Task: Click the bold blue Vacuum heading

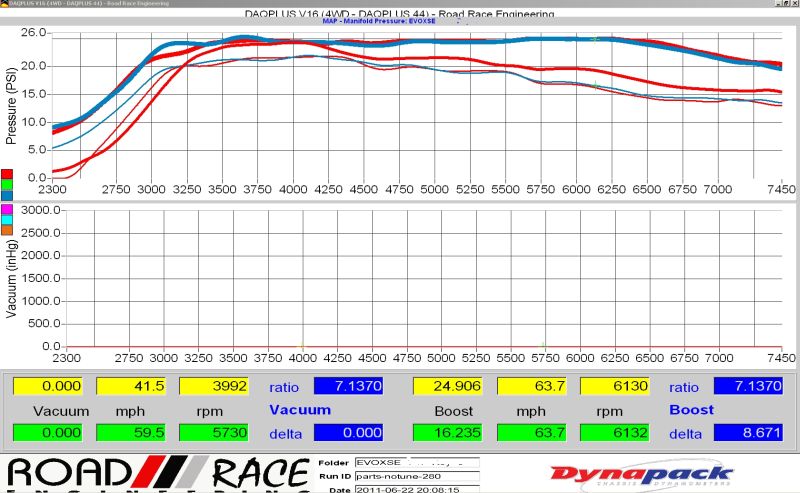Action: coord(300,410)
